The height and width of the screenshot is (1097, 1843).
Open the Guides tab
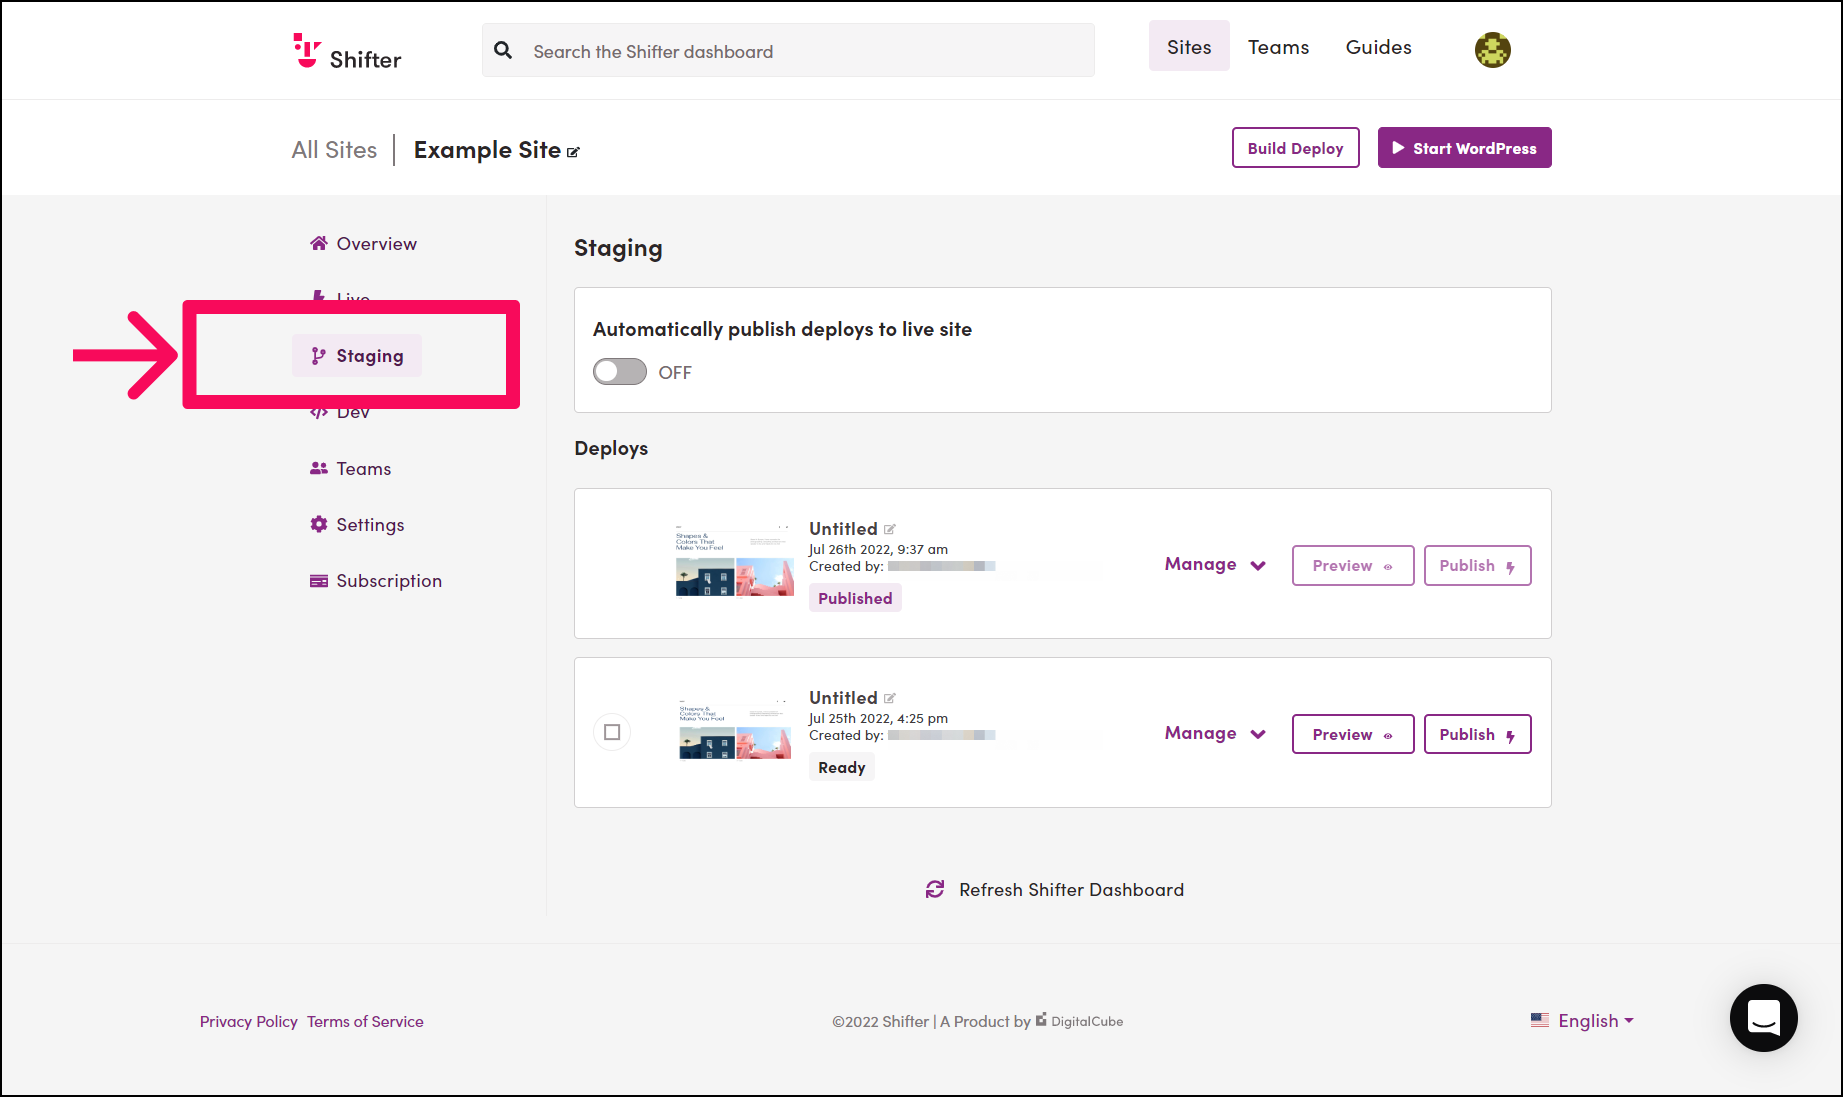1378,47
